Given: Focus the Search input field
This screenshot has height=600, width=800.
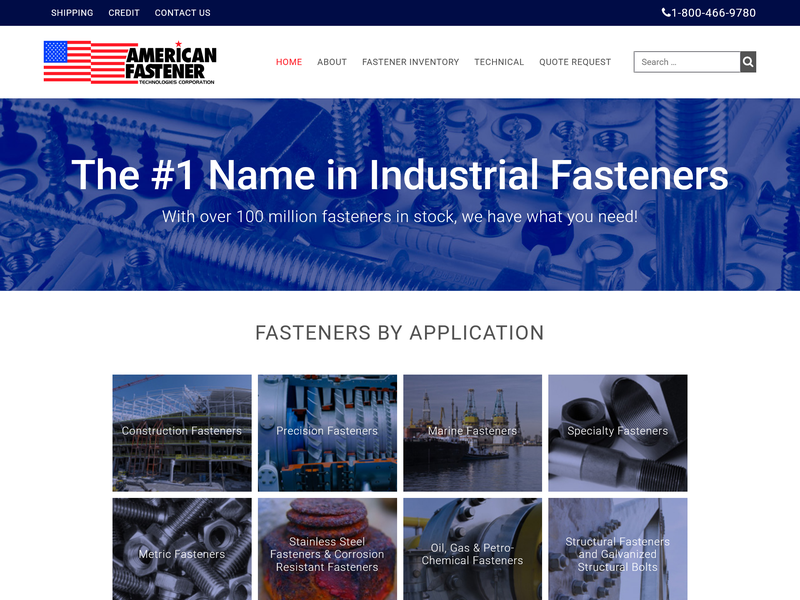Looking at the screenshot, I should [x=687, y=62].
